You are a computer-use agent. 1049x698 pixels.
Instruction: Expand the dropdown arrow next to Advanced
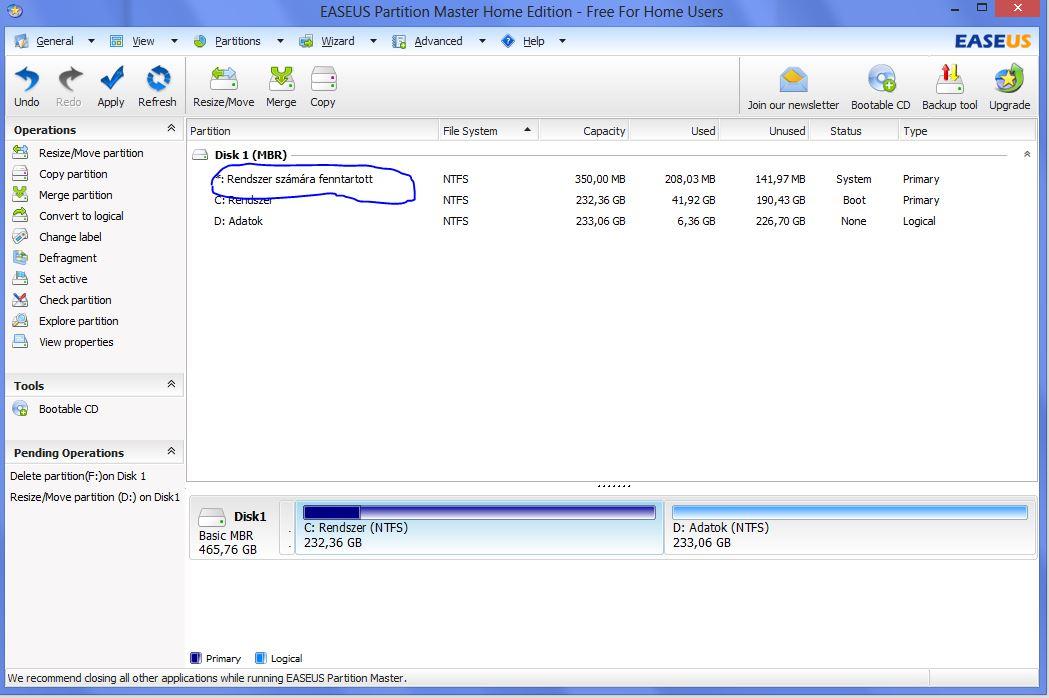point(482,41)
